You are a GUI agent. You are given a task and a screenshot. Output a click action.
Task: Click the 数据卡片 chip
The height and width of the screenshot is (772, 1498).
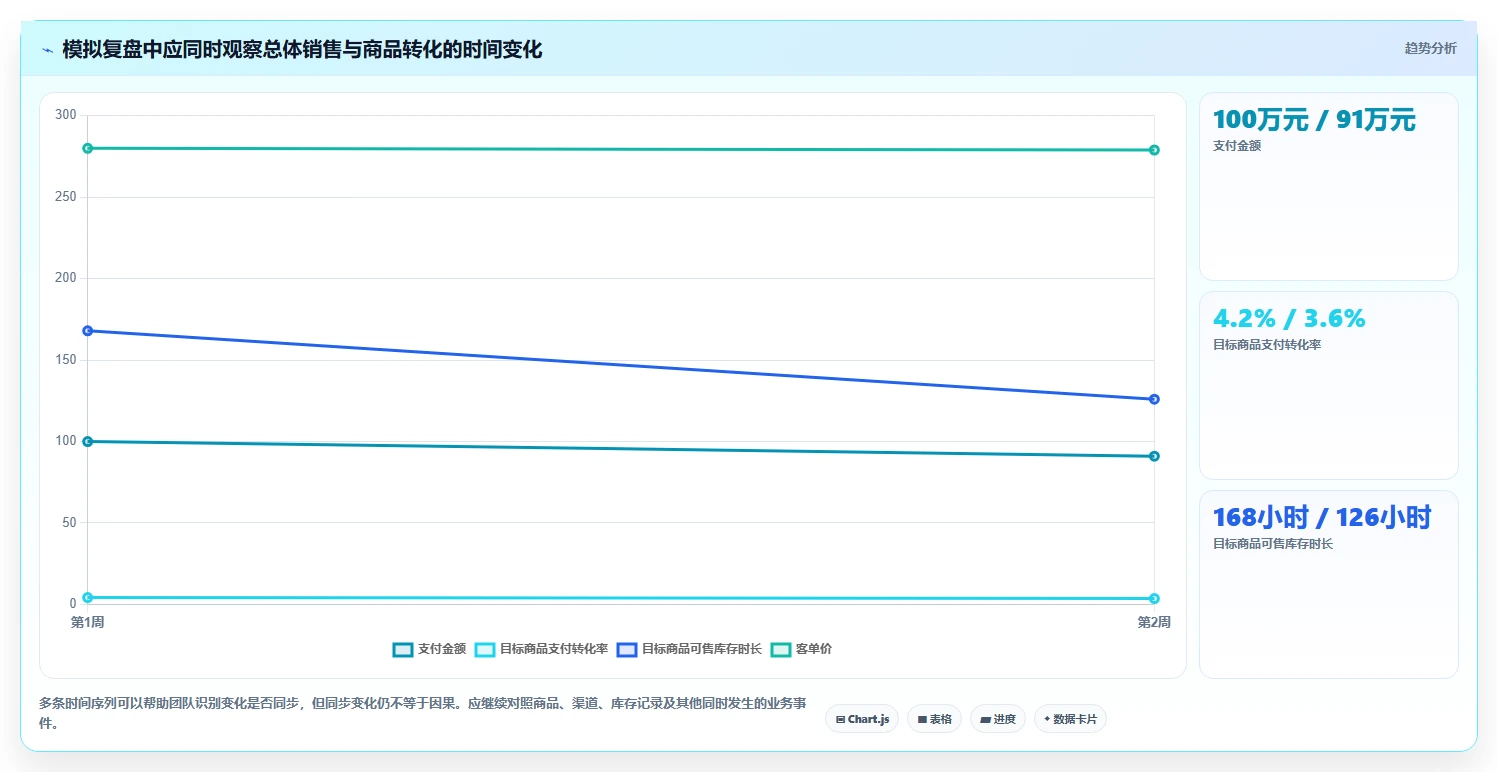point(1070,719)
